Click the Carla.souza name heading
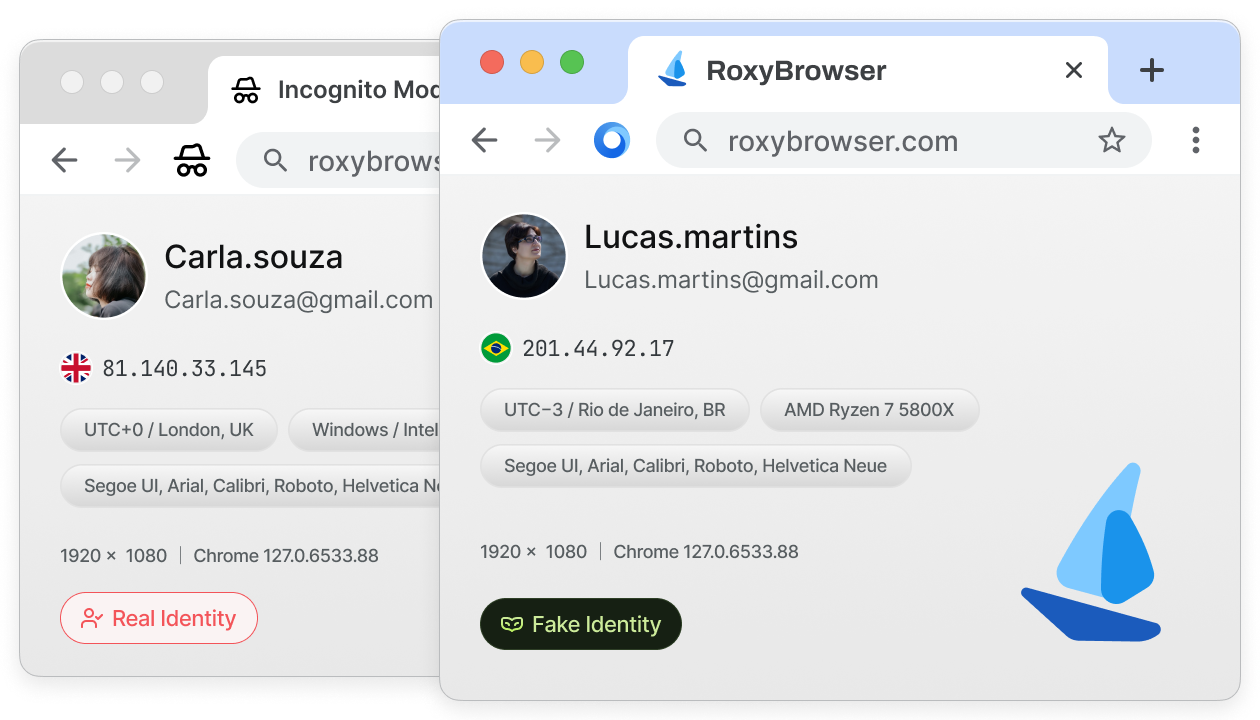The image size is (1260, 720). click(x=254, y=257)
